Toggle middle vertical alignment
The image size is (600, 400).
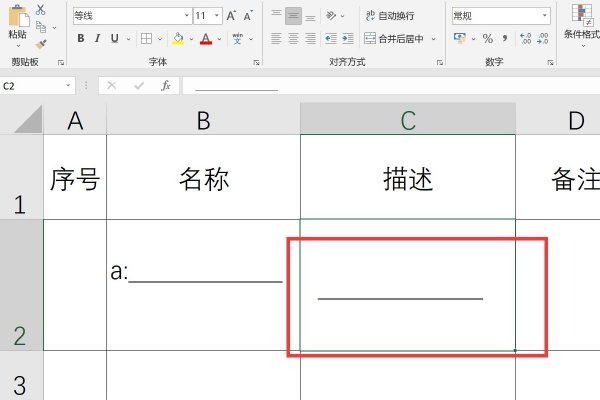(x=293, y=16)
